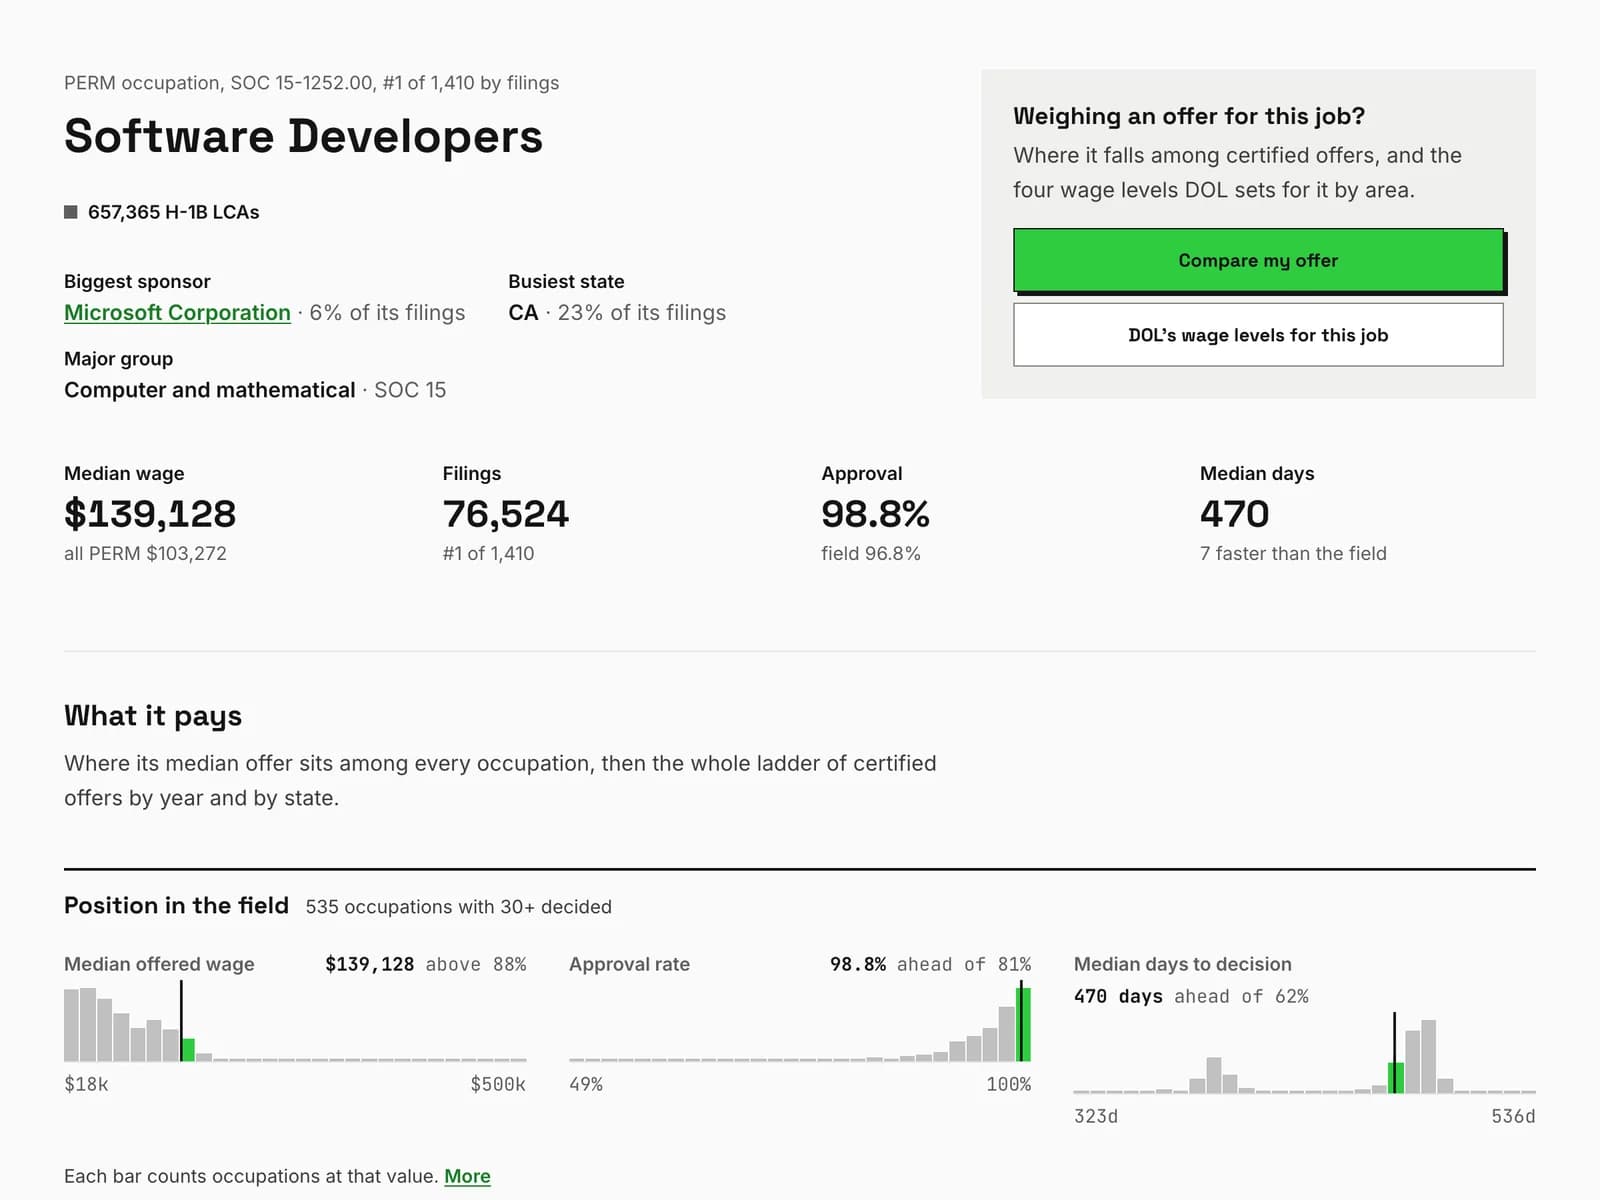
Task: Click the 536d axis label
Action: click(x=1513, y=1116)
